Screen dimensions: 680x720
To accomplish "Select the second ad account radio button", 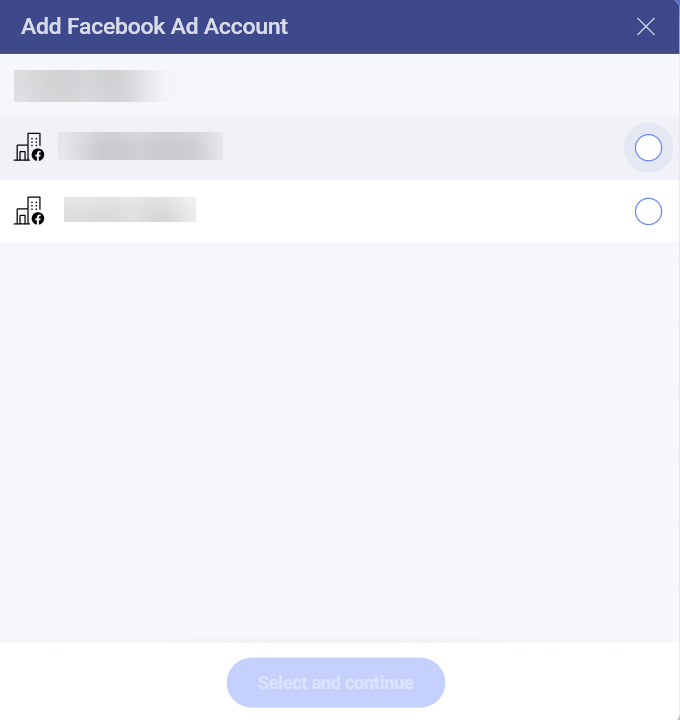I will [x=648, y=212].
